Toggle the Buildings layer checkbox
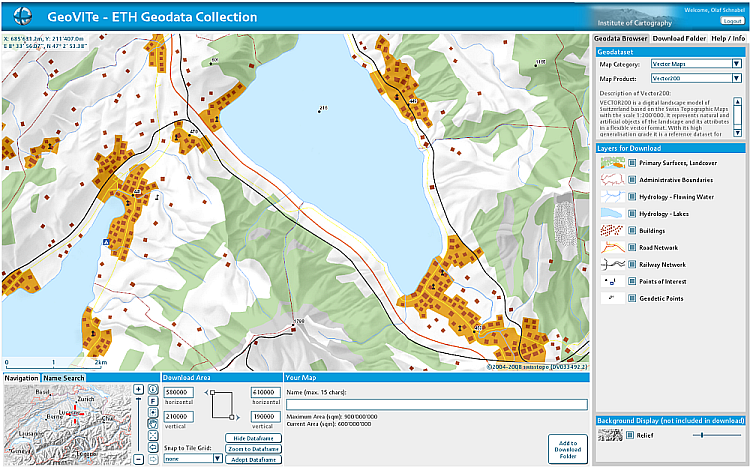Screen dimensions: 750x467 pos(632,231)
